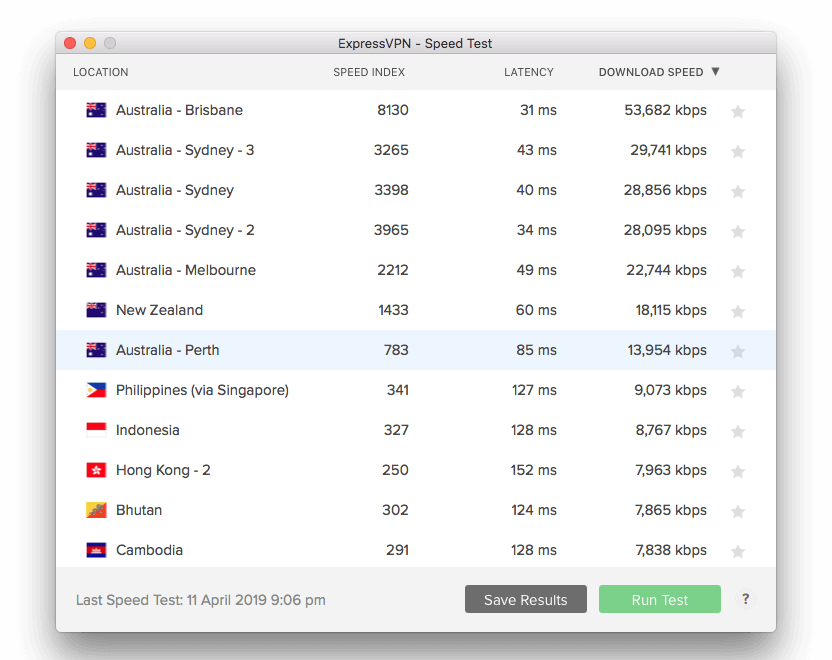
Task: Click the 152 ms latency value
Action: pos(534,470)
